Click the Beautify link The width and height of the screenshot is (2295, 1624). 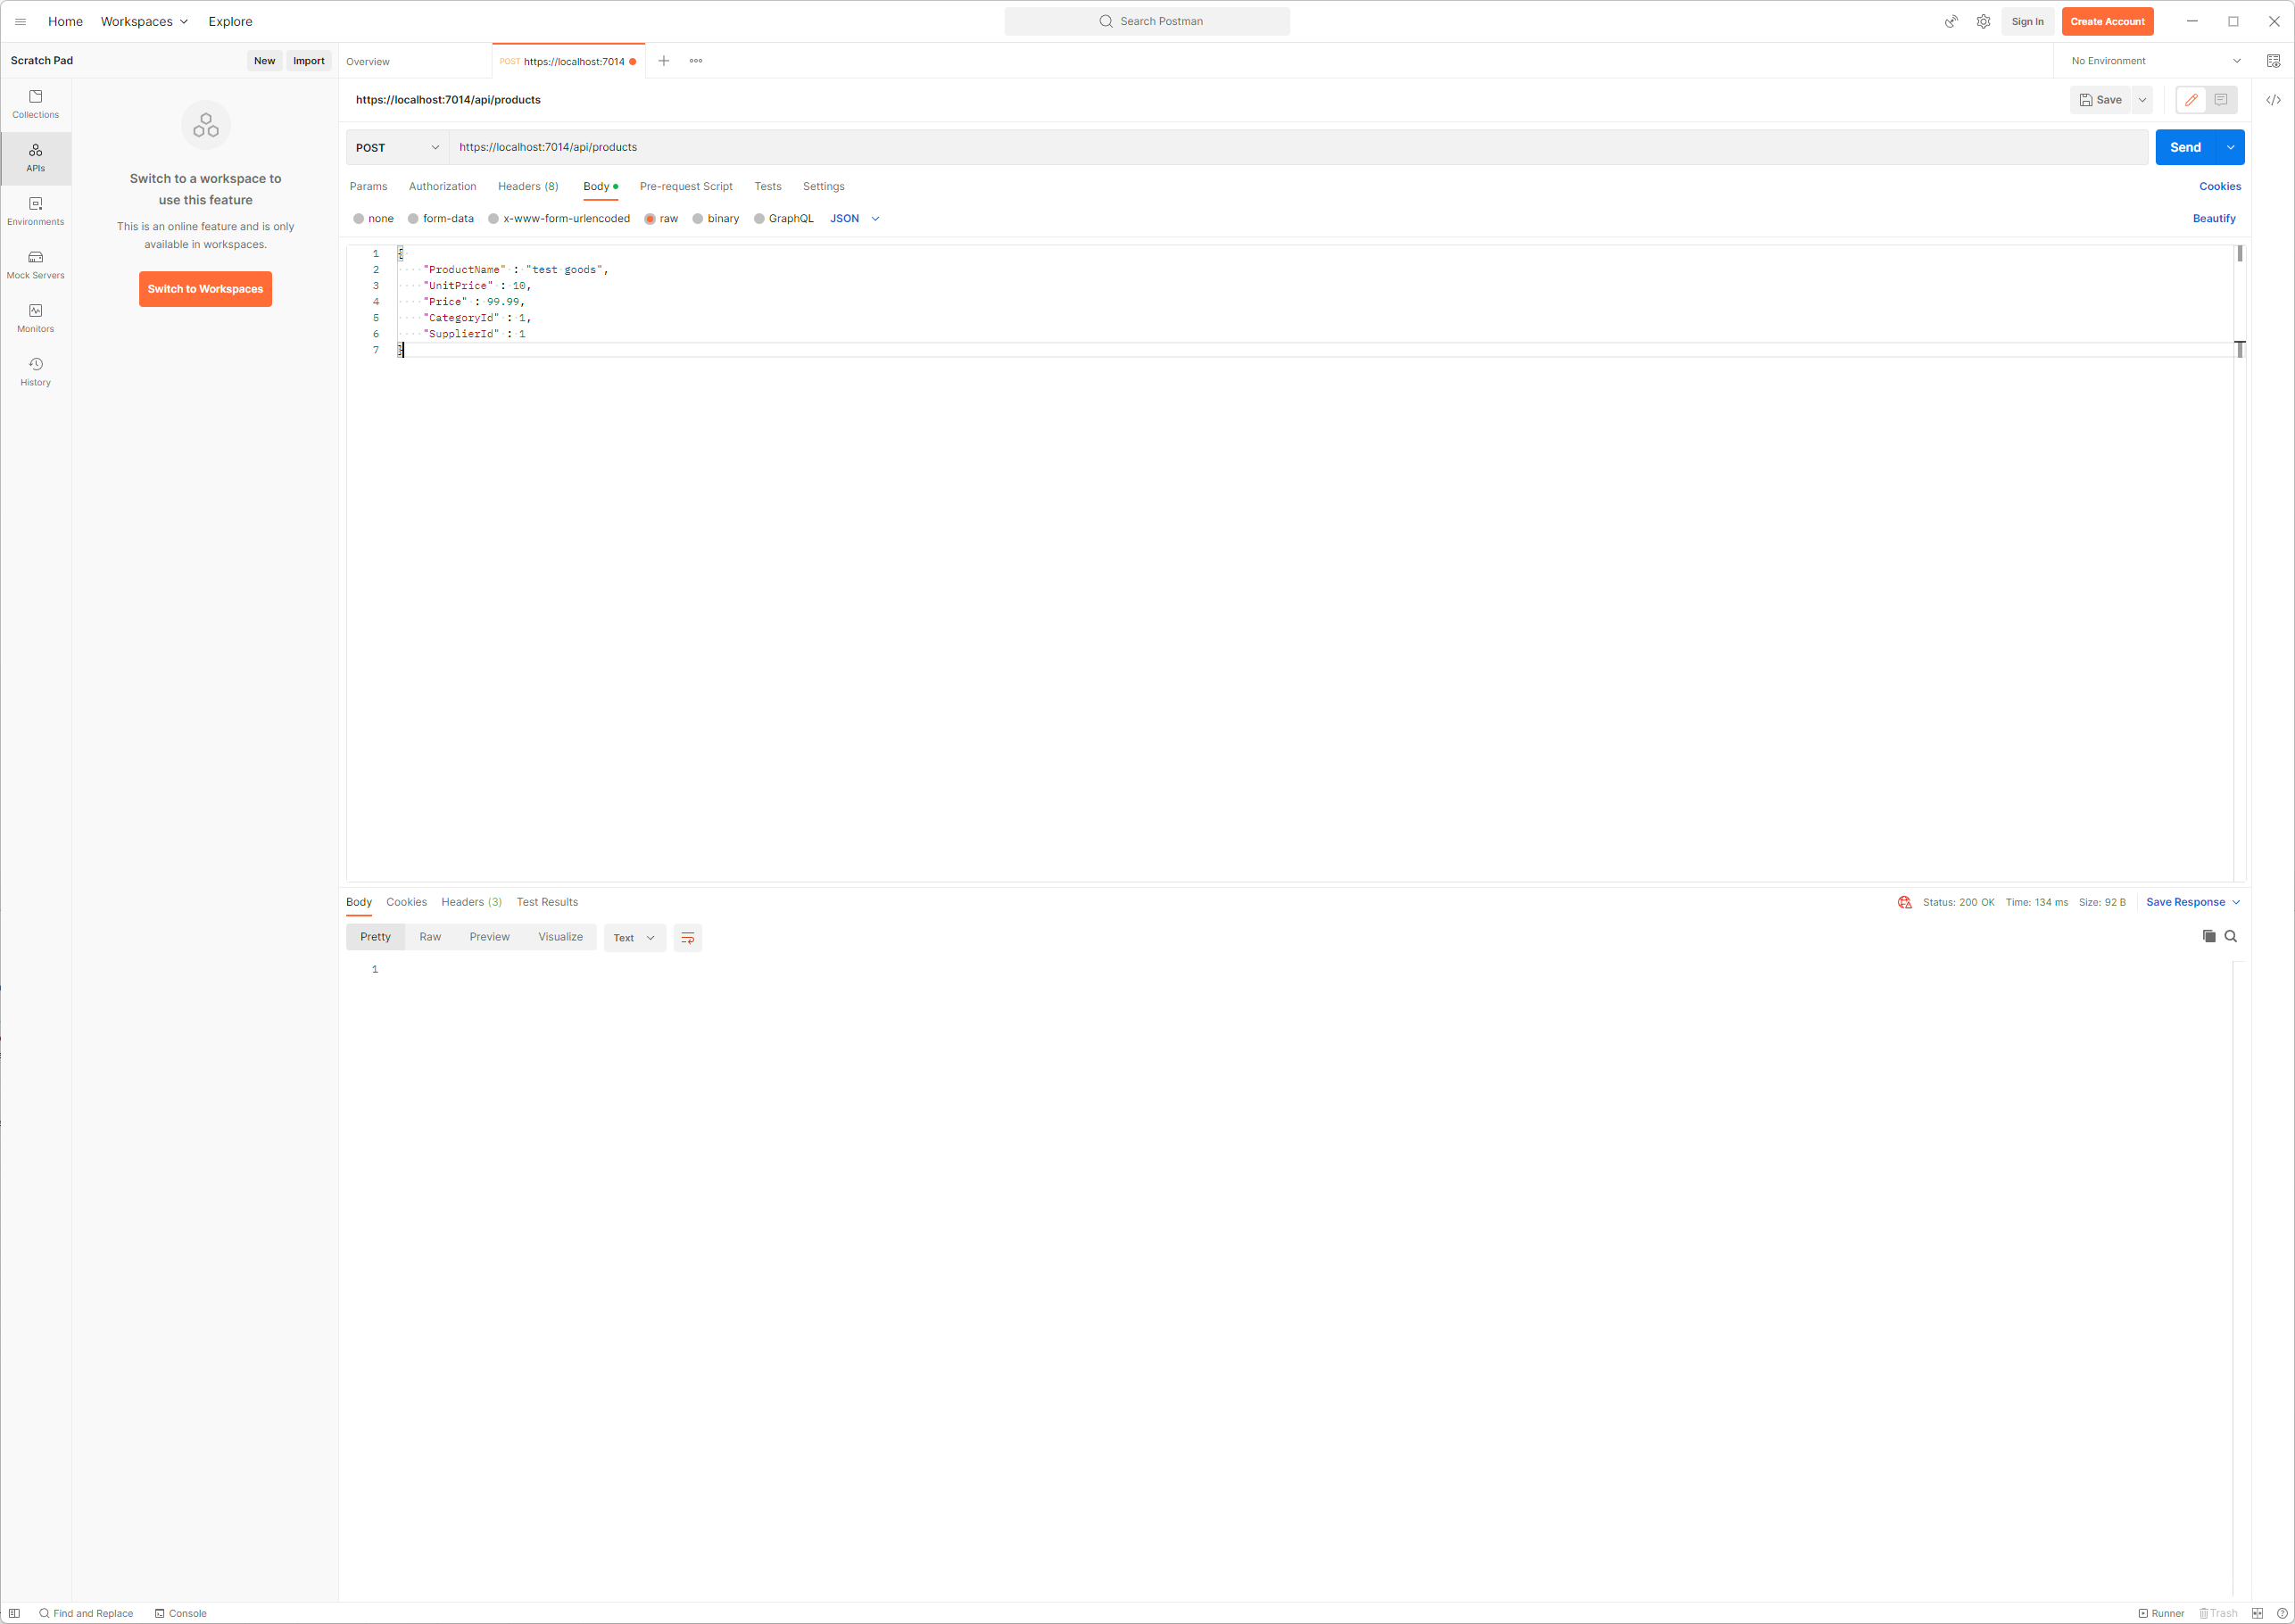tap(2213, 219)
